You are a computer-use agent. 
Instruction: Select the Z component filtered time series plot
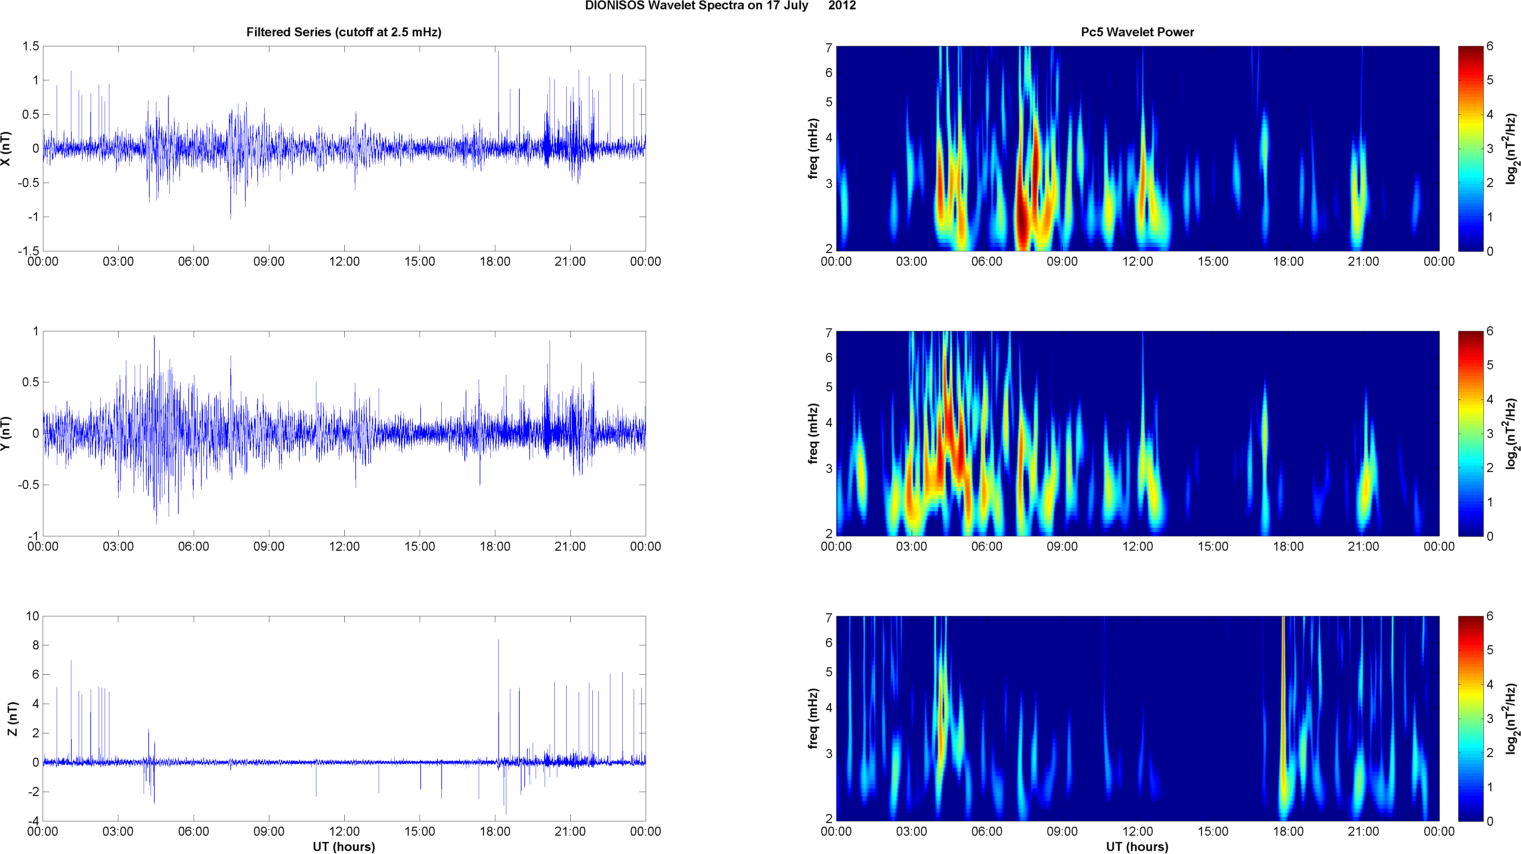[x=344, y=719]
